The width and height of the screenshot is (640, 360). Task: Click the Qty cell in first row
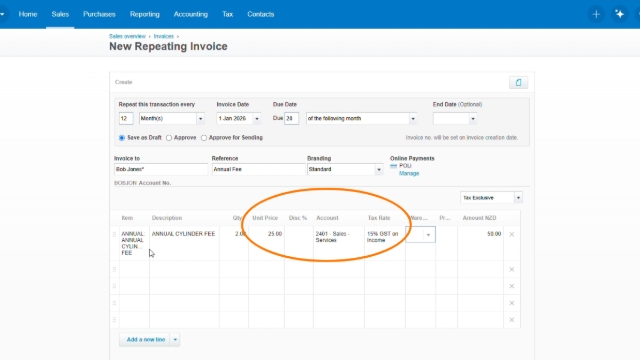[234, 243]
